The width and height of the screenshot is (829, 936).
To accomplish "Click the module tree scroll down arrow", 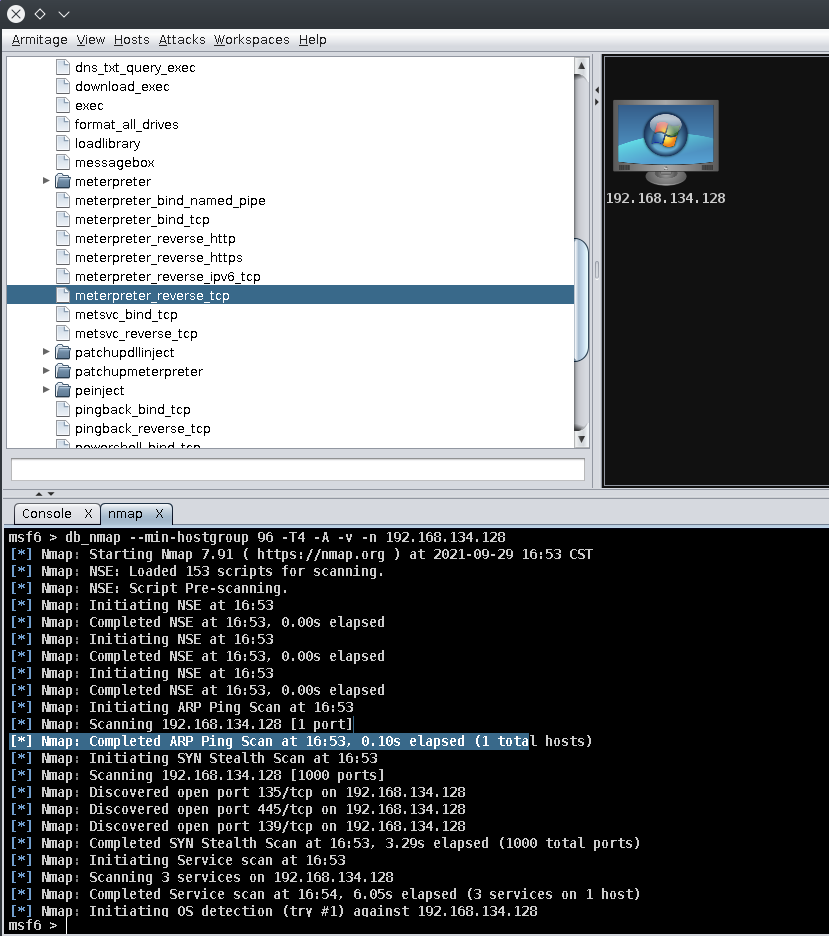I will pyautogui.click(x=581, y=439).
